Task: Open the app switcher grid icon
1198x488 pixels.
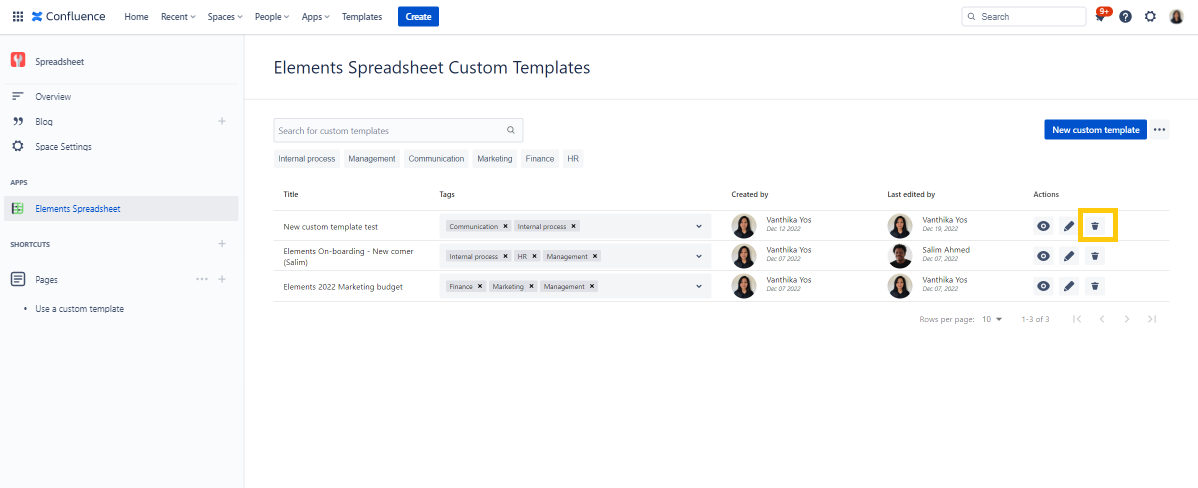Action: click(17, 17)
